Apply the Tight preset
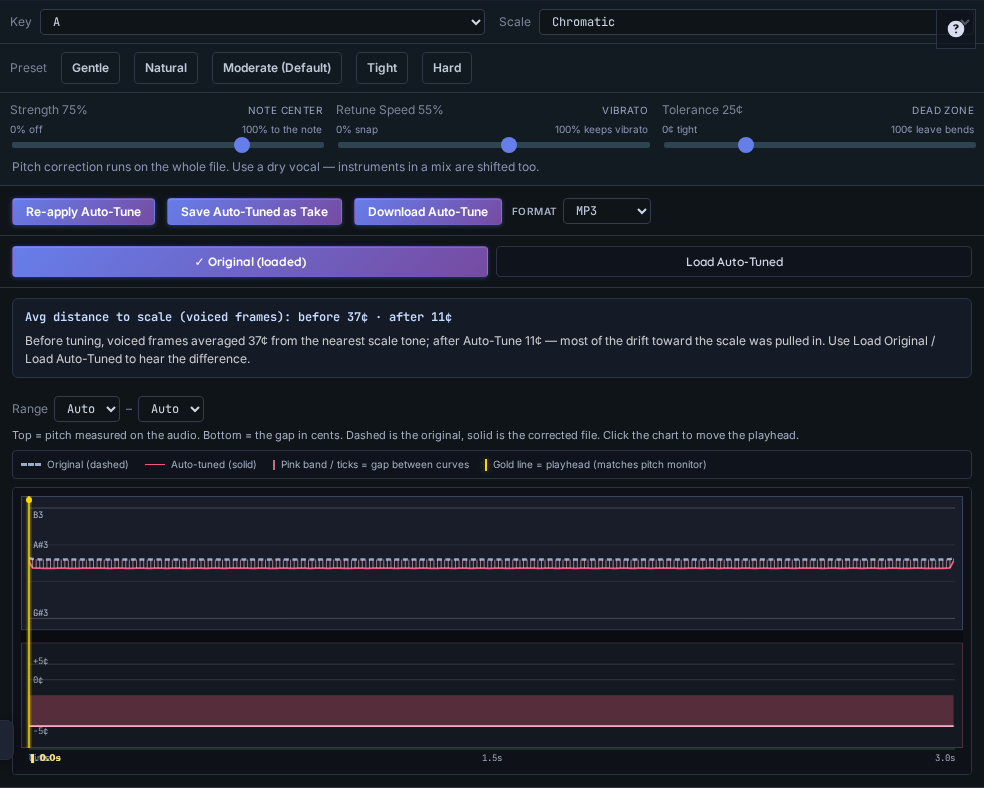 382,68
